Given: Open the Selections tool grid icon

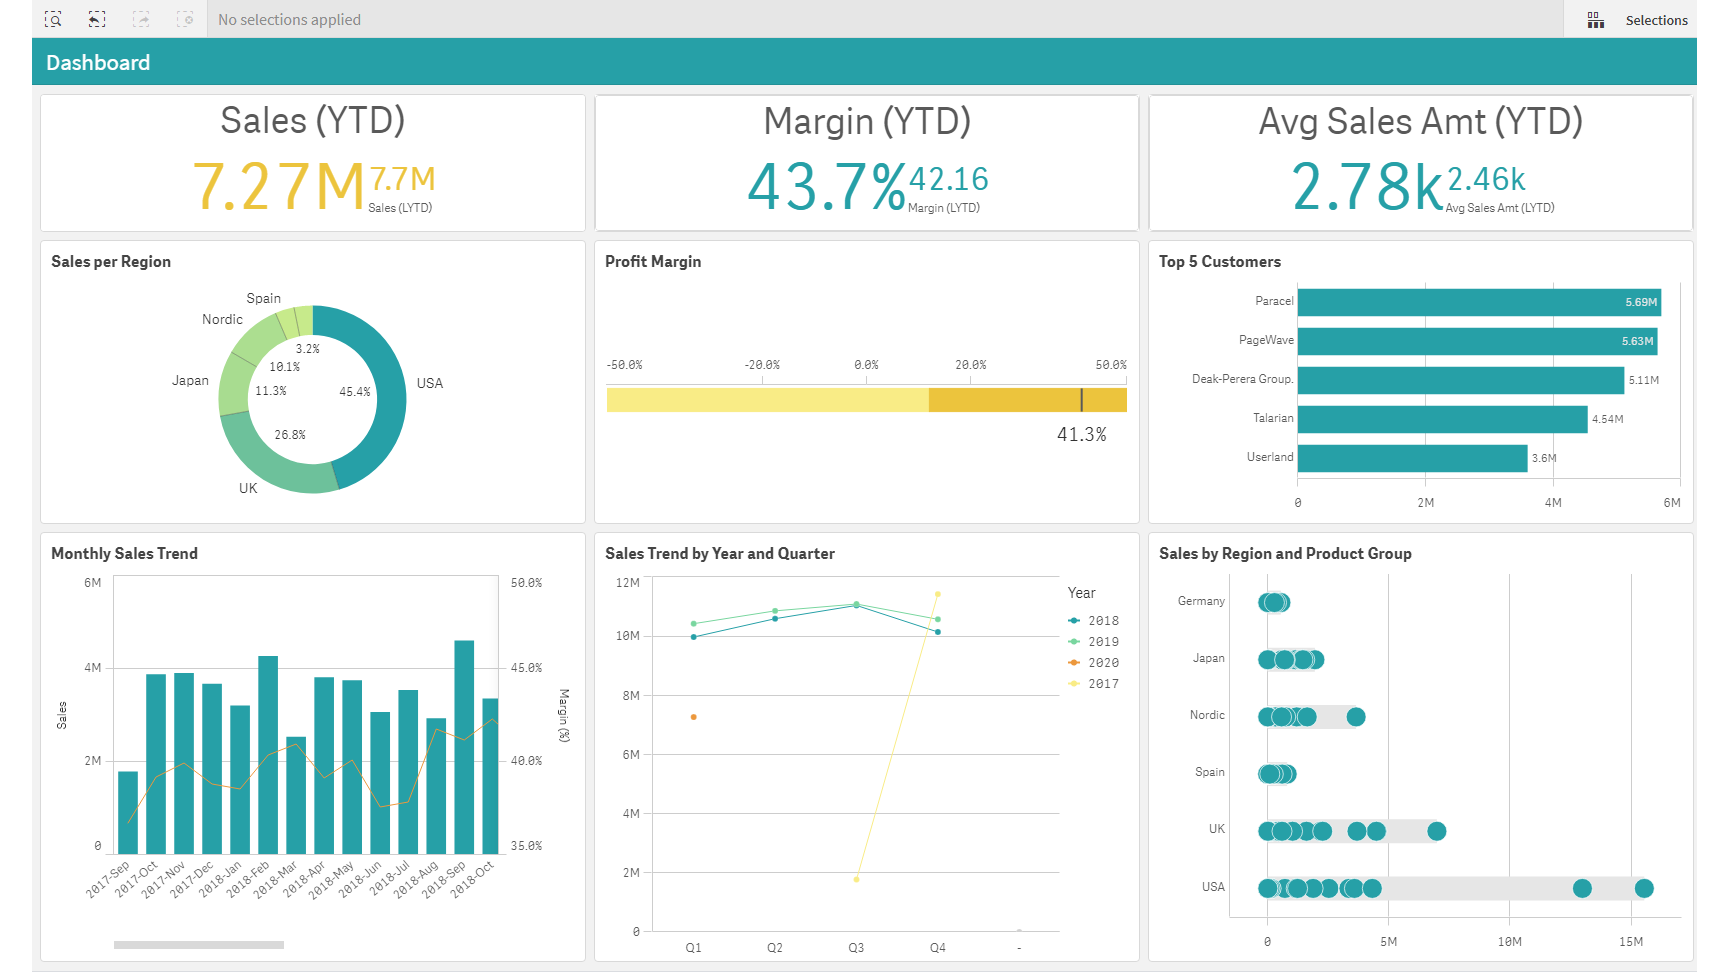Looking at the screenshot, I should pyautogui.click(x=1597, y=19).
